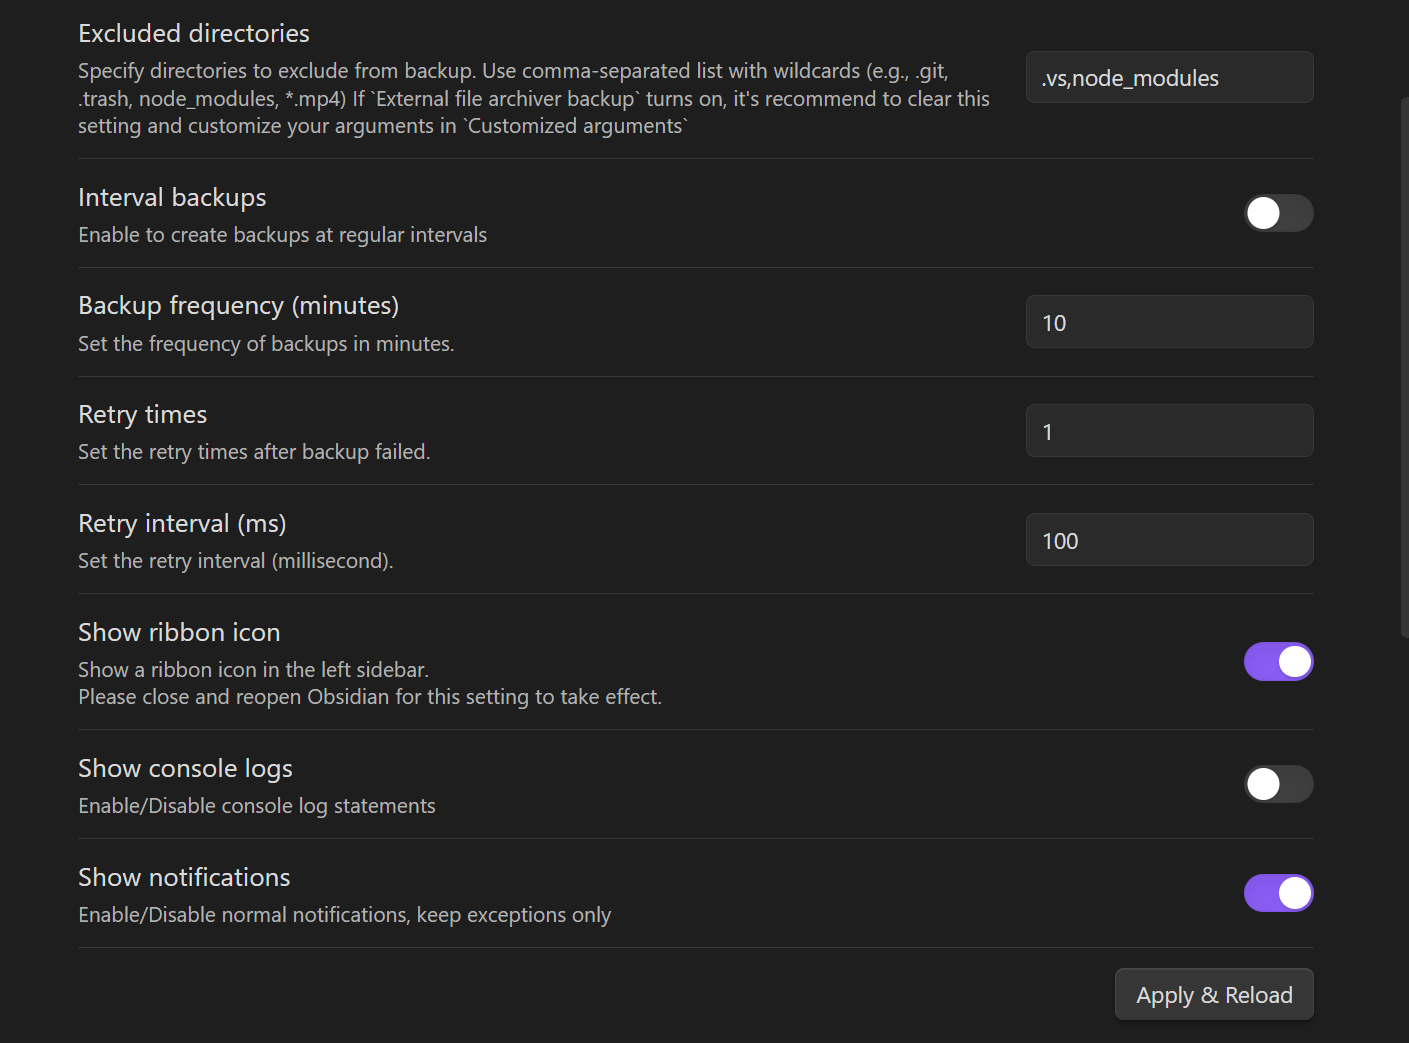Toggle Show notifications on the settings page
1409x1043 pixels.
coord(1278,892)
